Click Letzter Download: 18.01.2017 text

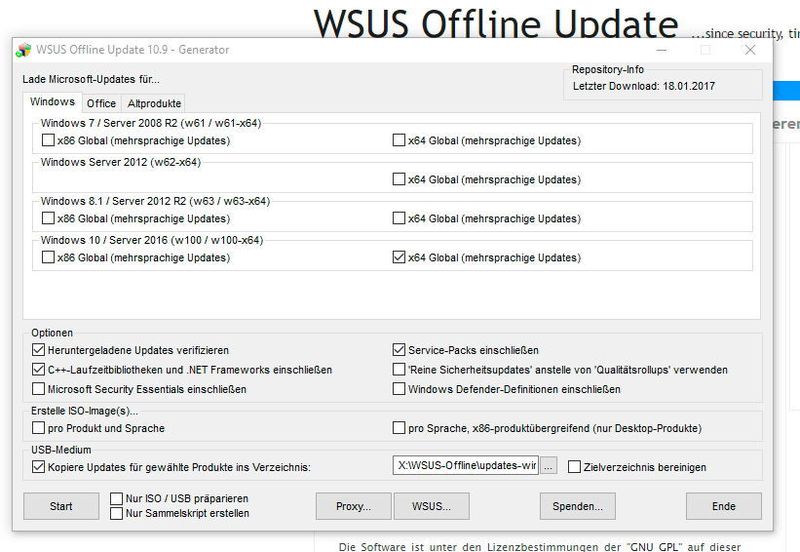(x=644, y=86)
